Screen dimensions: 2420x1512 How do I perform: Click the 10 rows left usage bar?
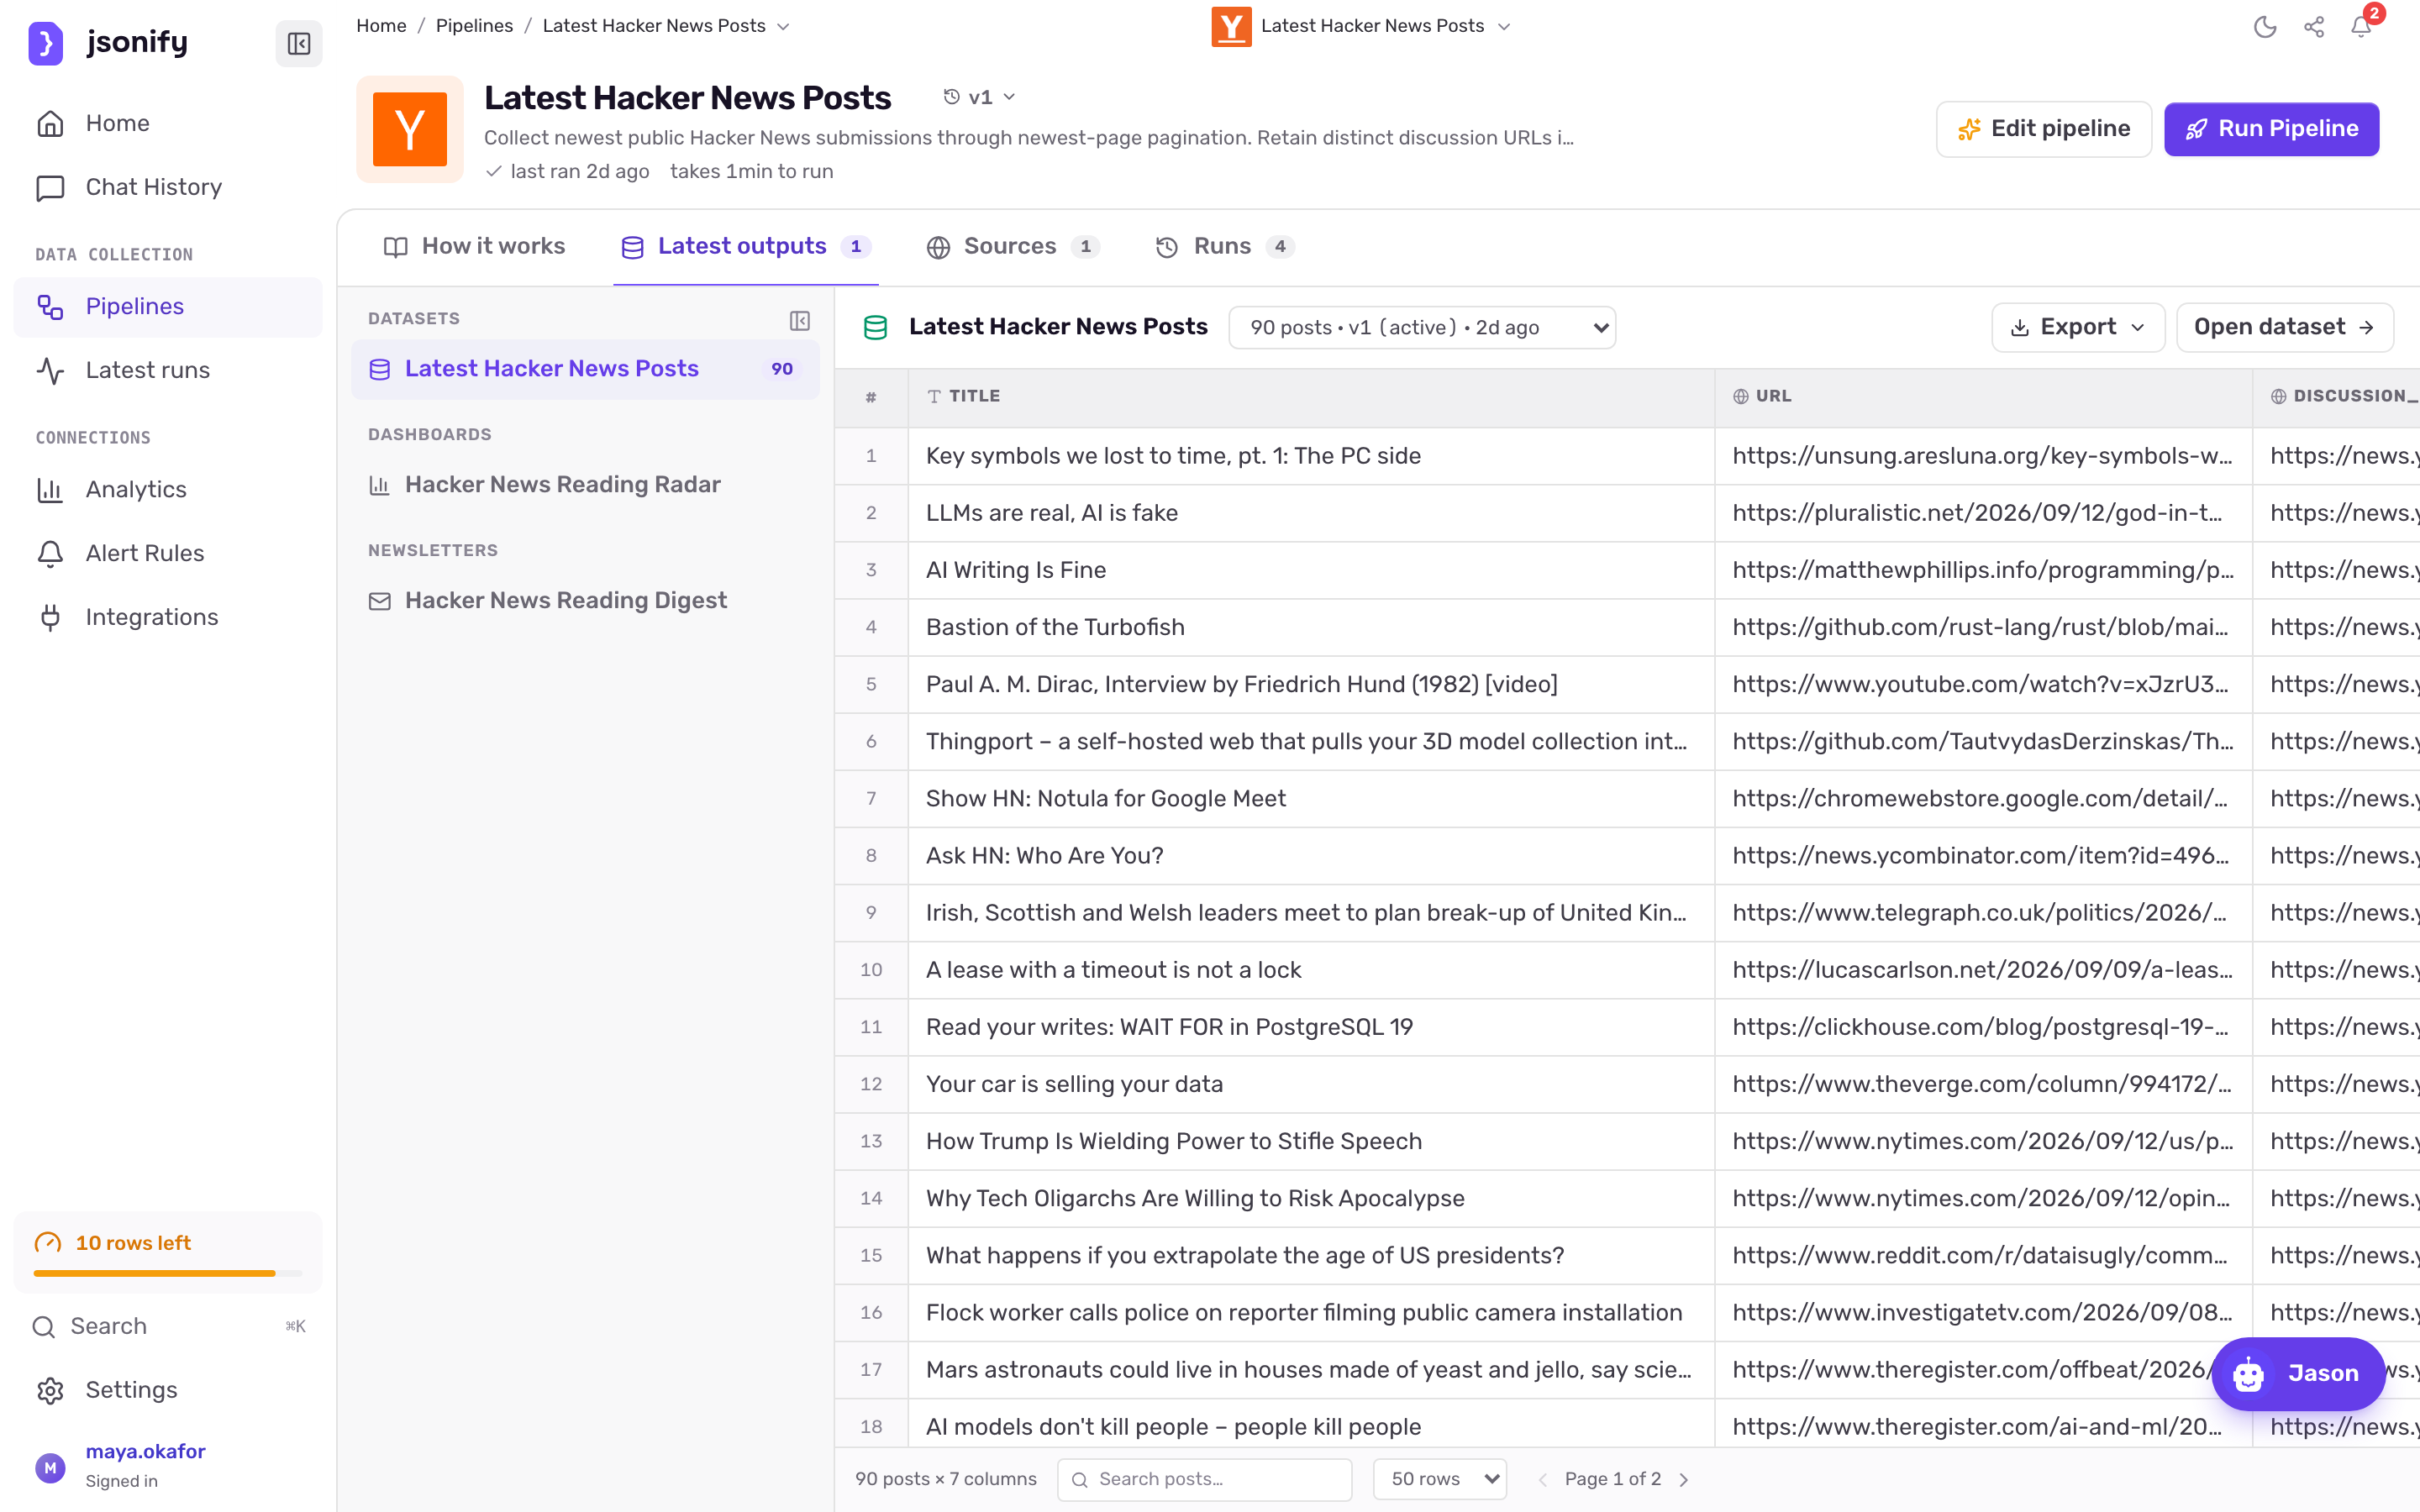(168, 1252)
